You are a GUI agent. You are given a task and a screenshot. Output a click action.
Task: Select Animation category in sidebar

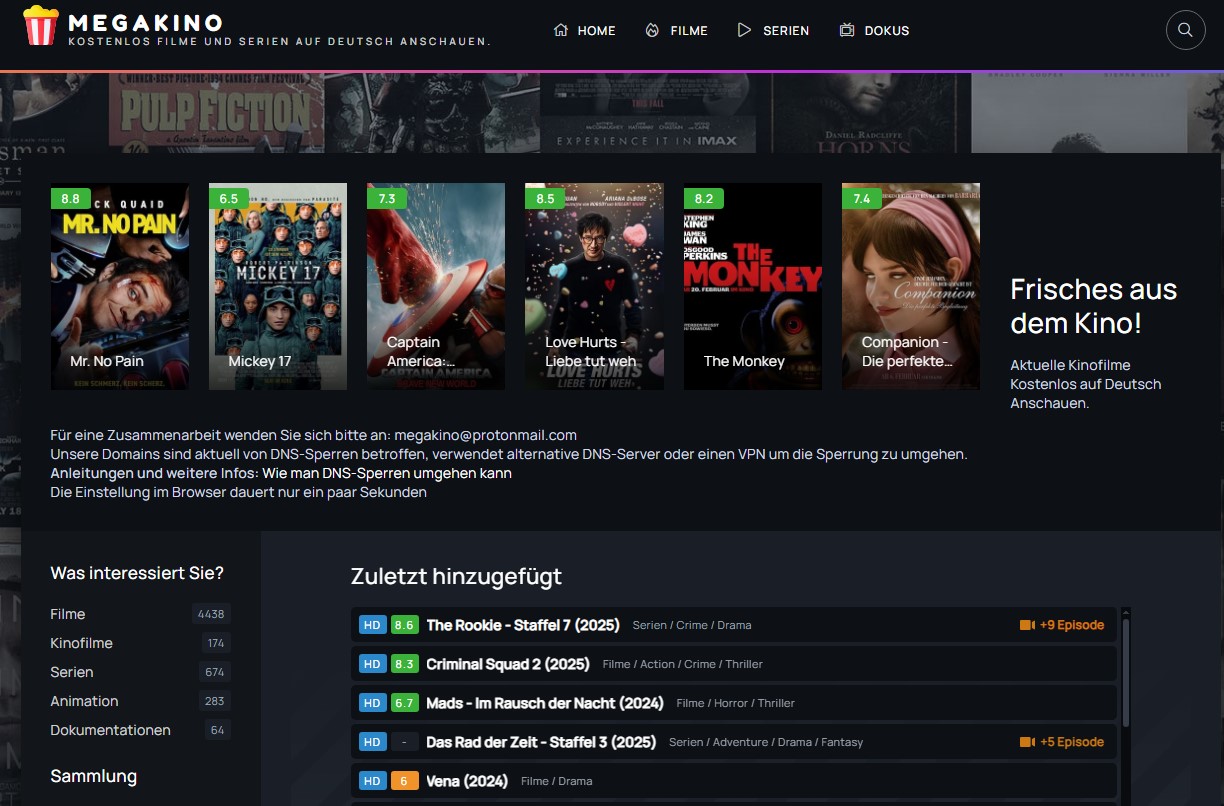[x=85, y=701]
